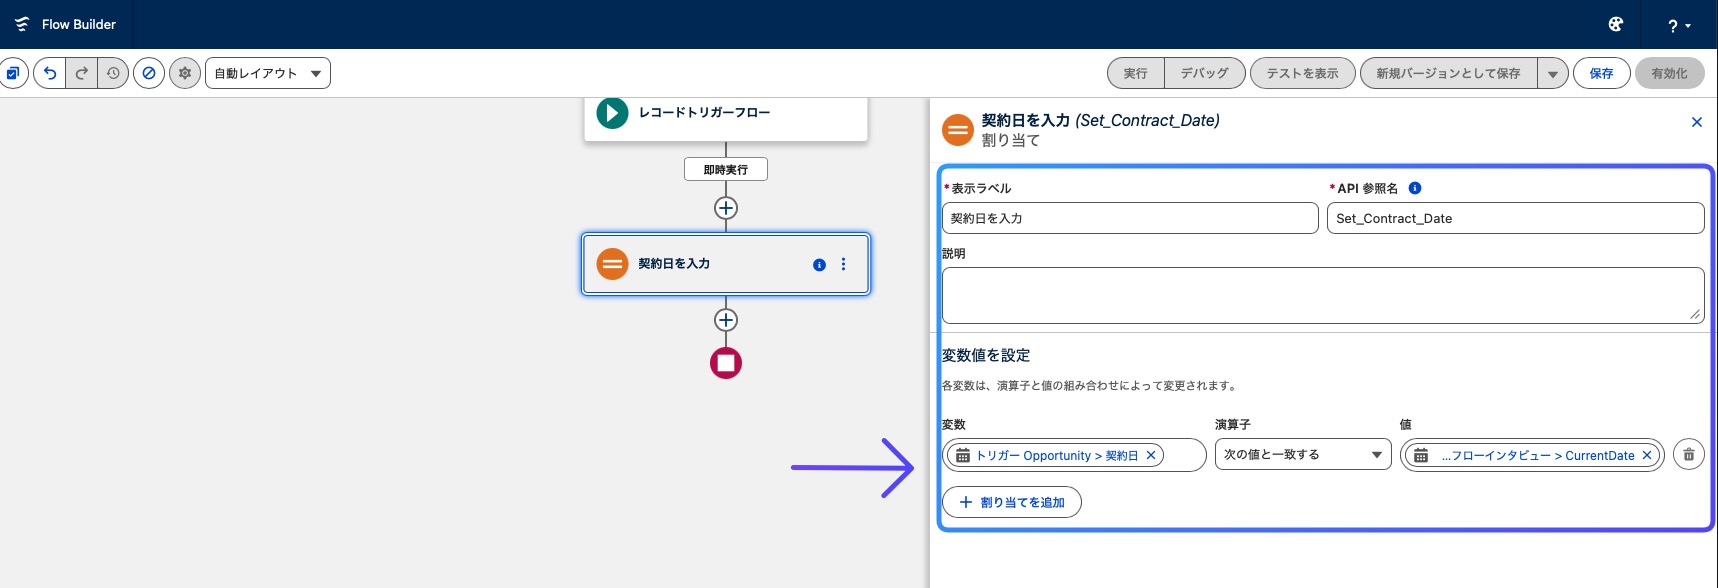Click the 変数値を設定 heading
This screenshot has height=588, width=1718.
986,355
